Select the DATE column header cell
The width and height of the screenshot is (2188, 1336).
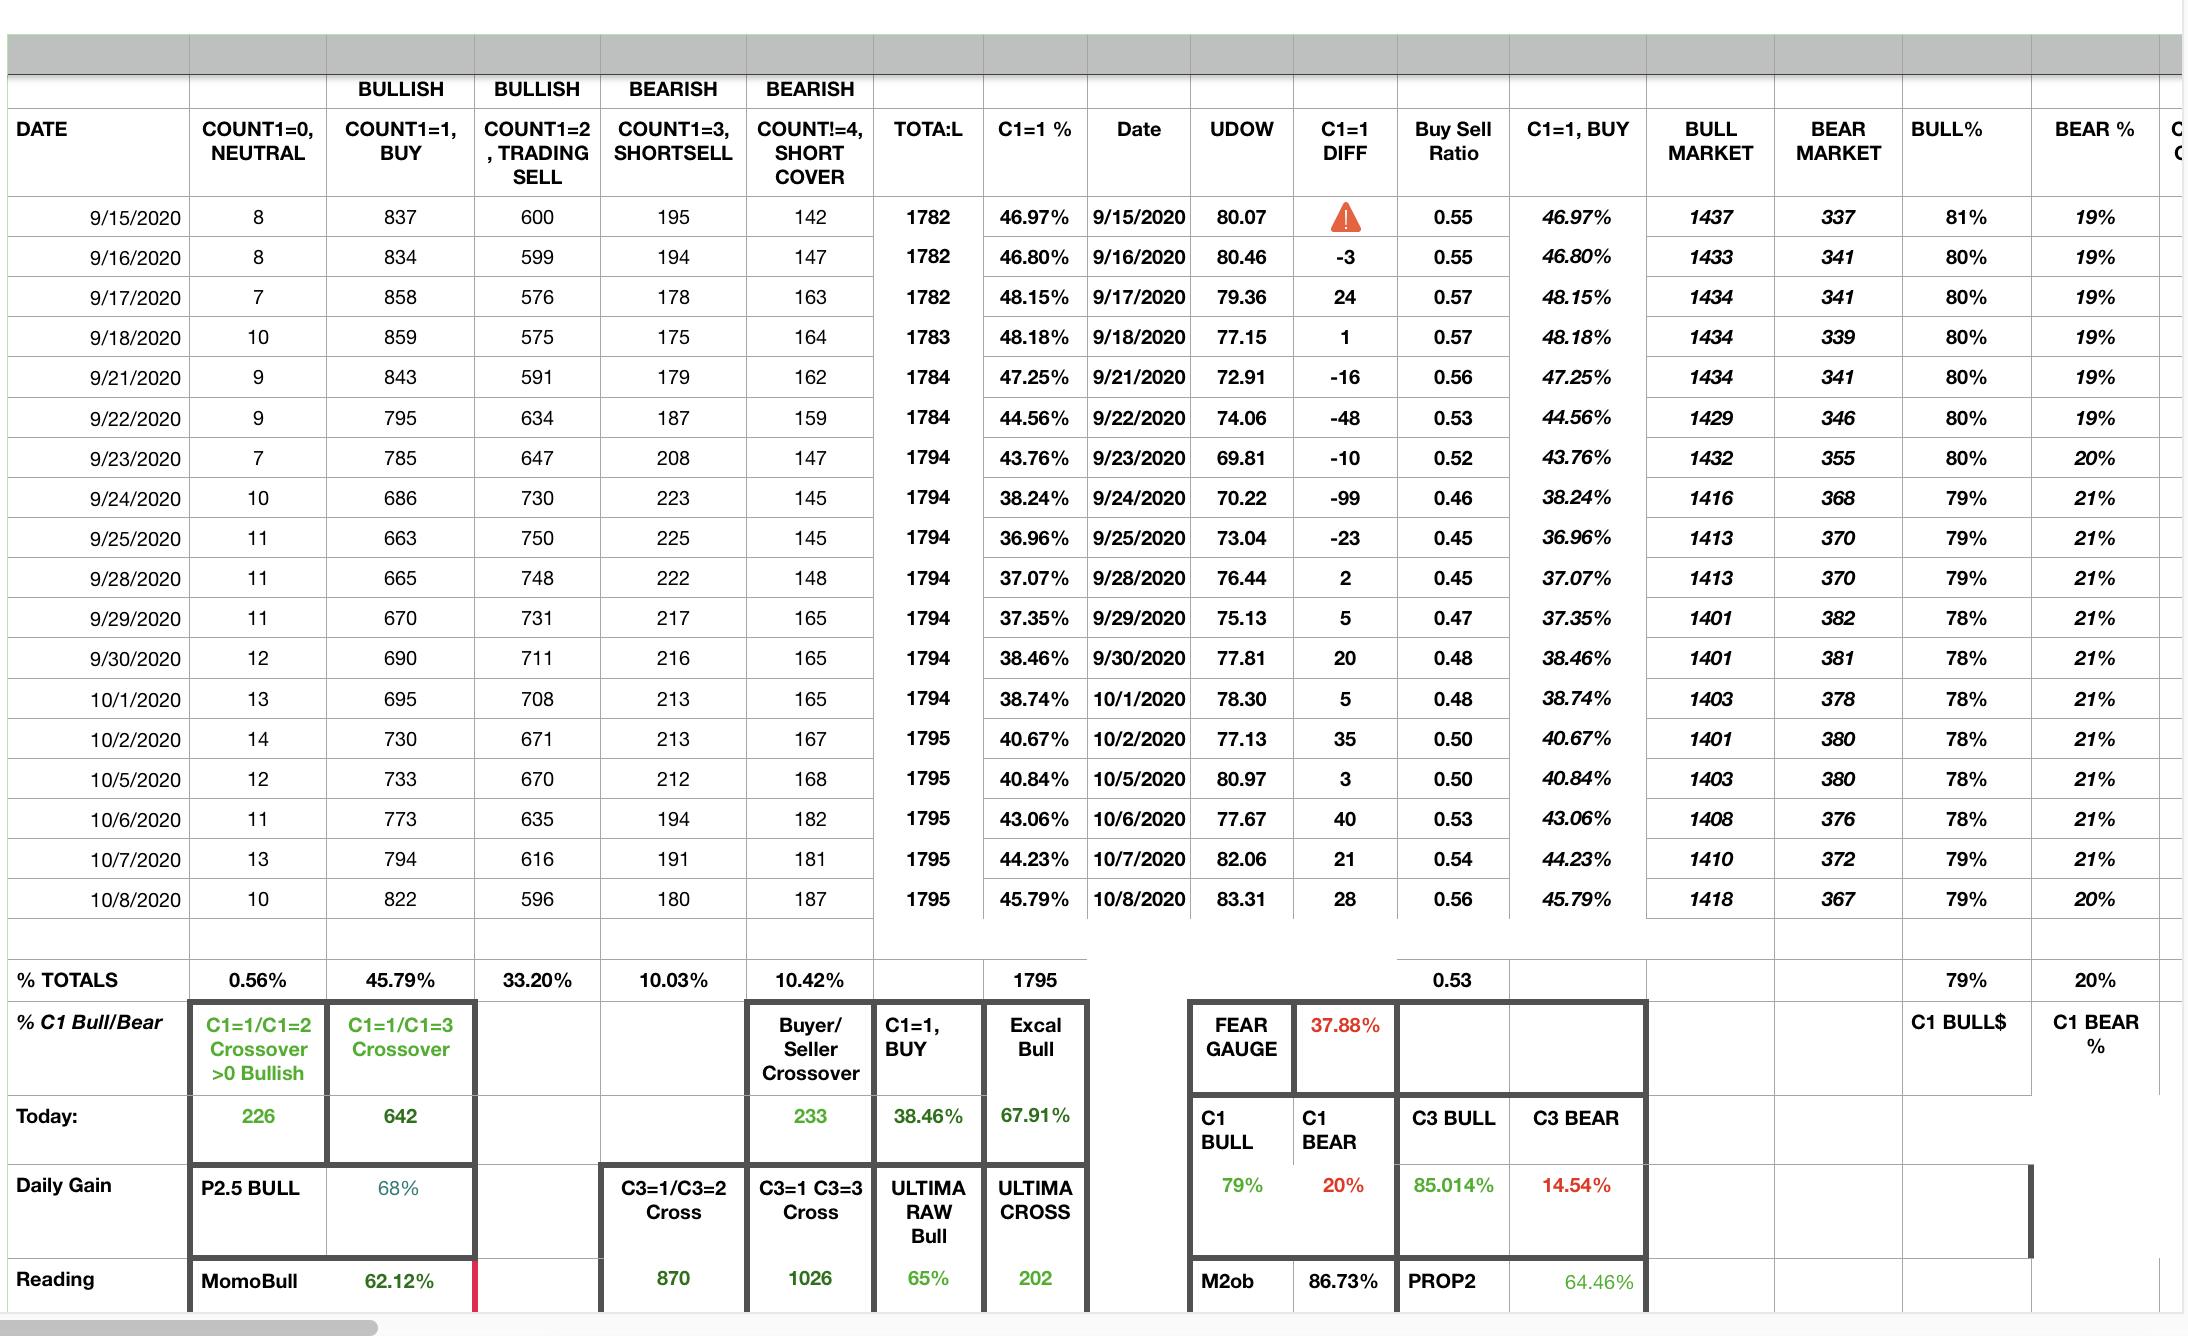(x=42, y=130)
